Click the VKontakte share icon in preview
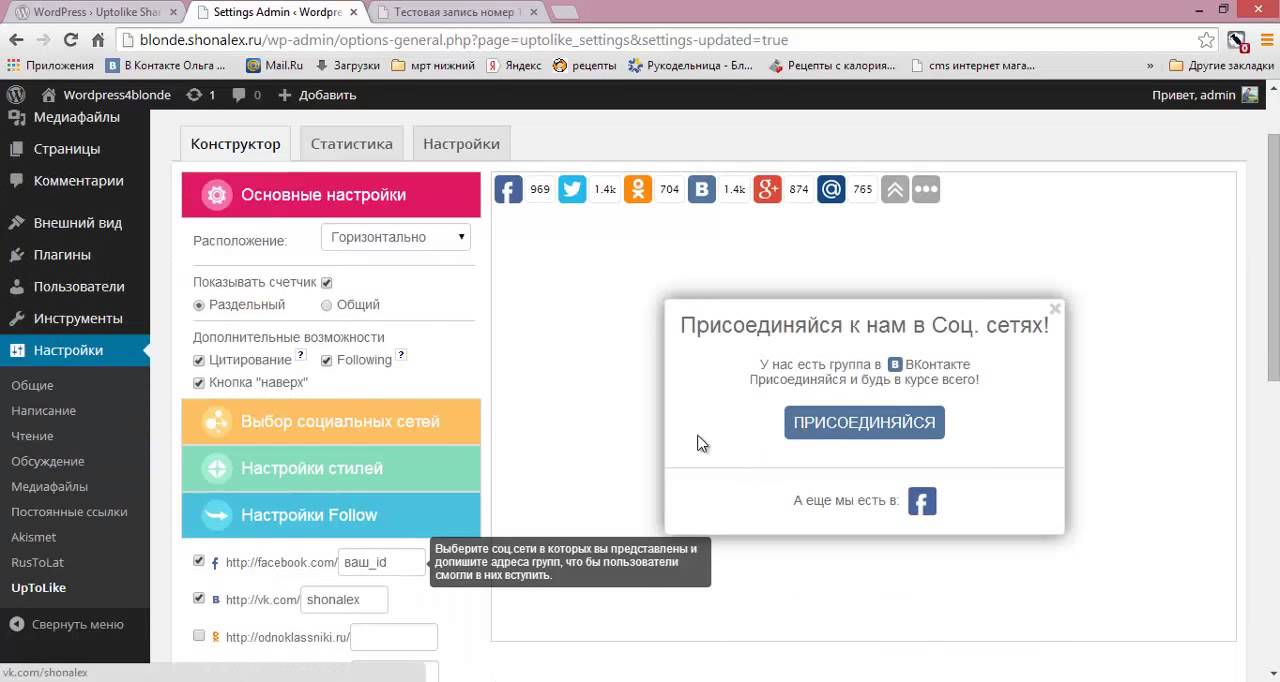1280x682 pixels. click(702, 189)
